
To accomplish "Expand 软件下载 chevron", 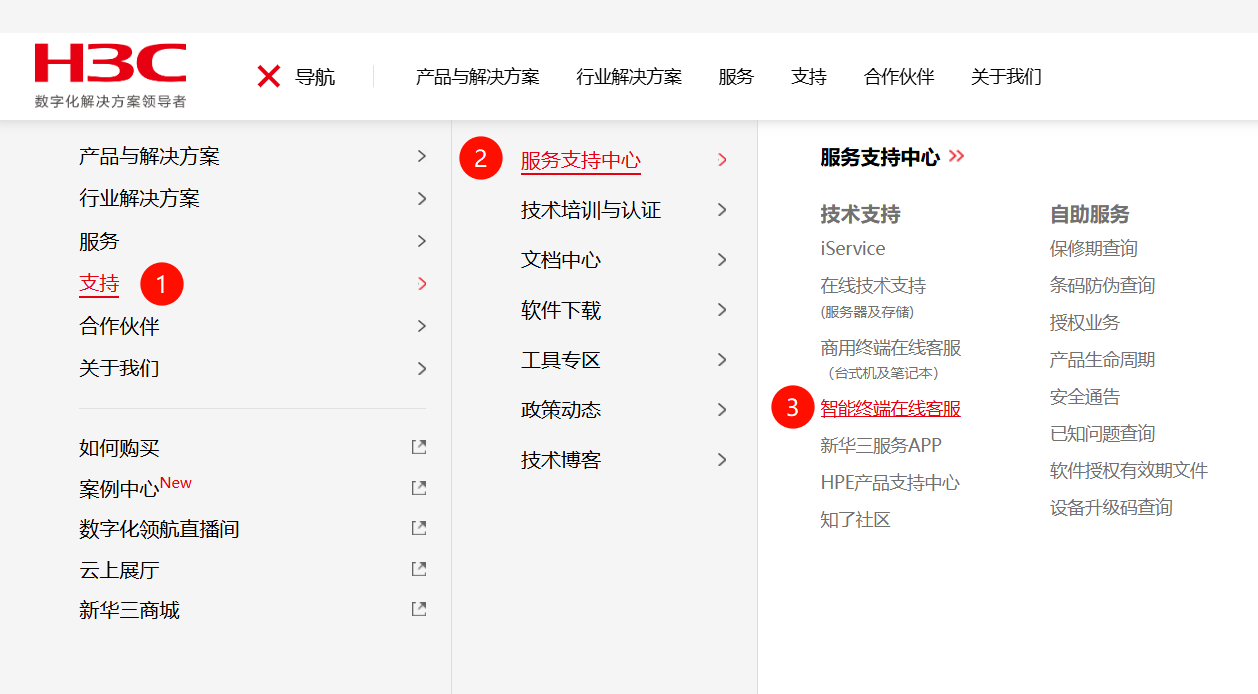I will click(x=722, y=310).
